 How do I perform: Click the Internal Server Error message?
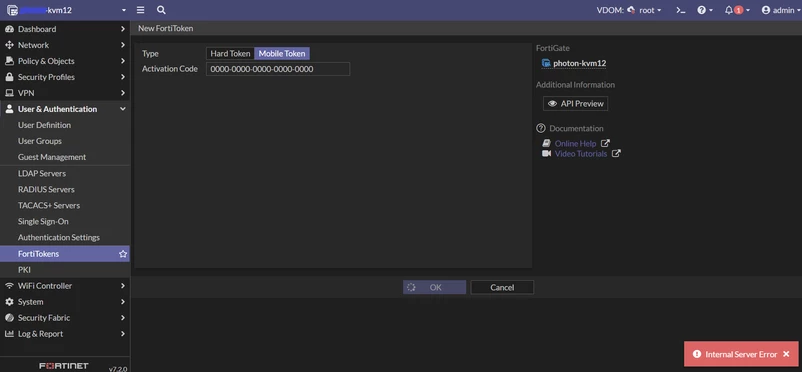click(x=741, y=354)
